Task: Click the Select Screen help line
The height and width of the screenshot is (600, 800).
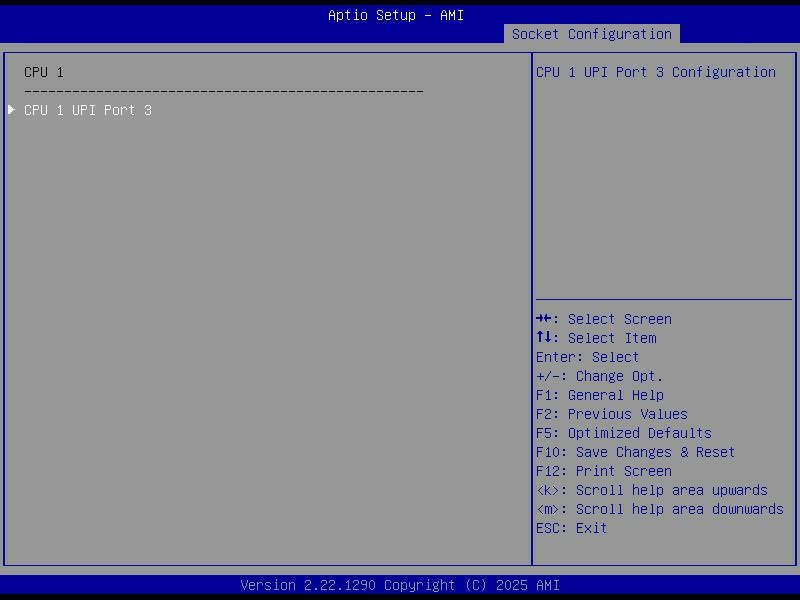Action: click(x=604, y=319)
